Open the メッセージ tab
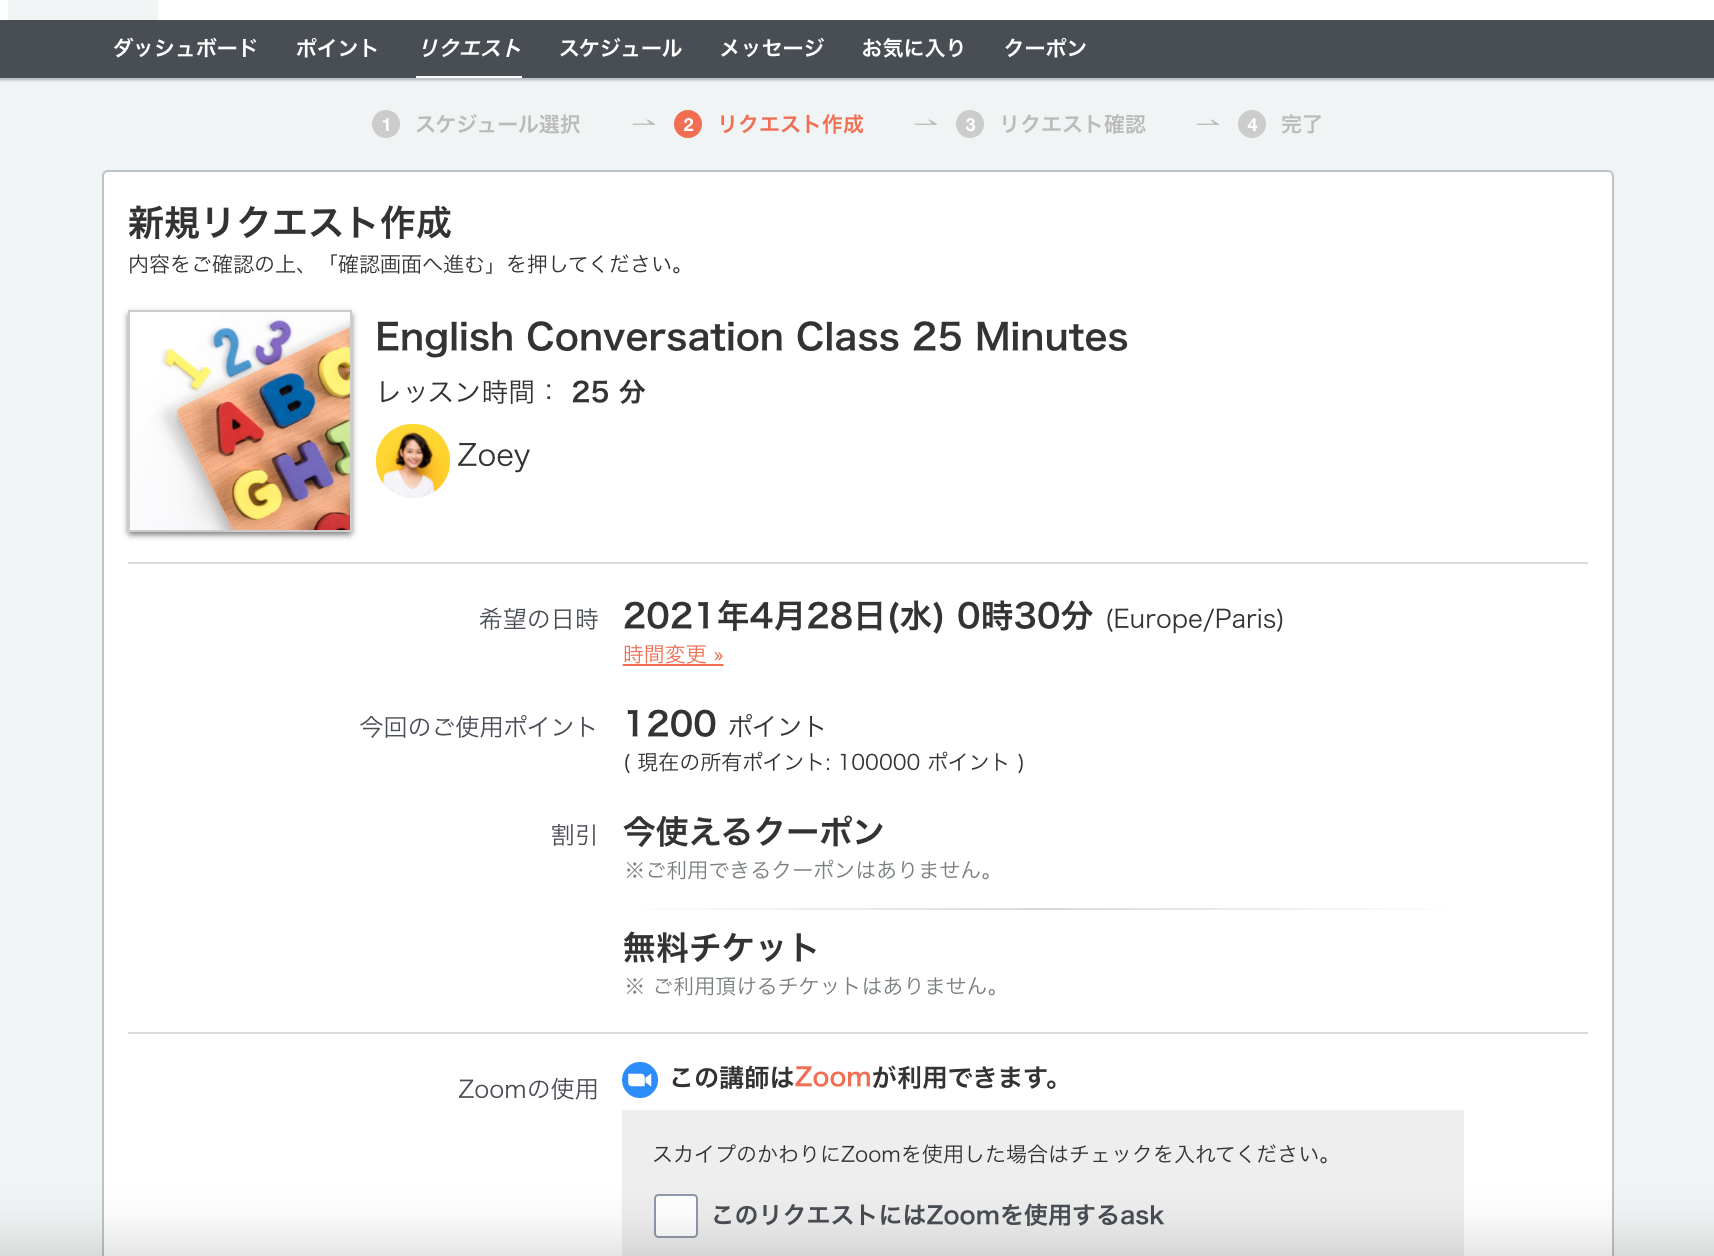This screenshot has width=1714, height=1256. point(772,48)
